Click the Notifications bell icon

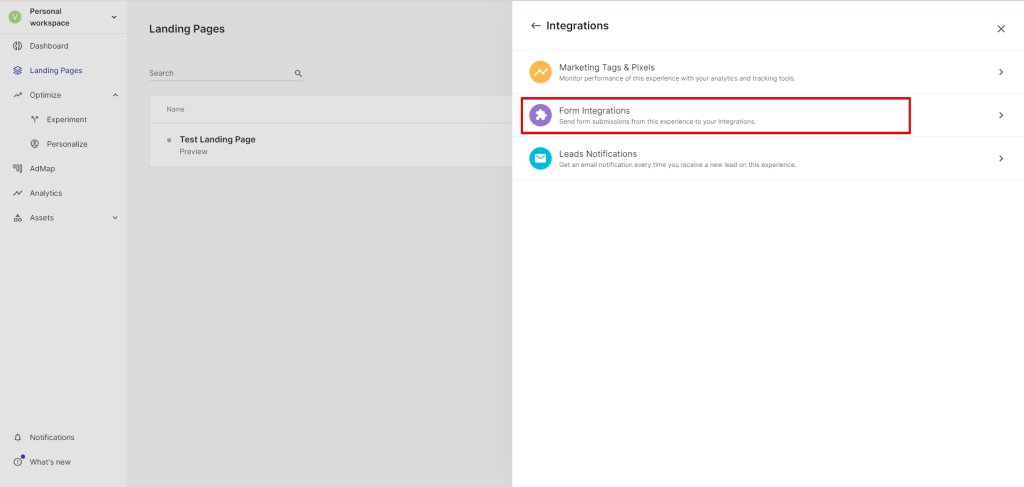pos(18,438)
